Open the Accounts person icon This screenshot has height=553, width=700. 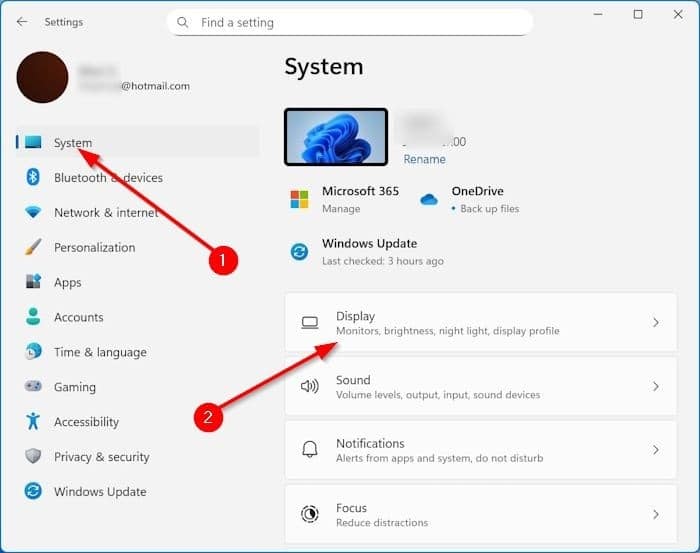pos(33,317)
